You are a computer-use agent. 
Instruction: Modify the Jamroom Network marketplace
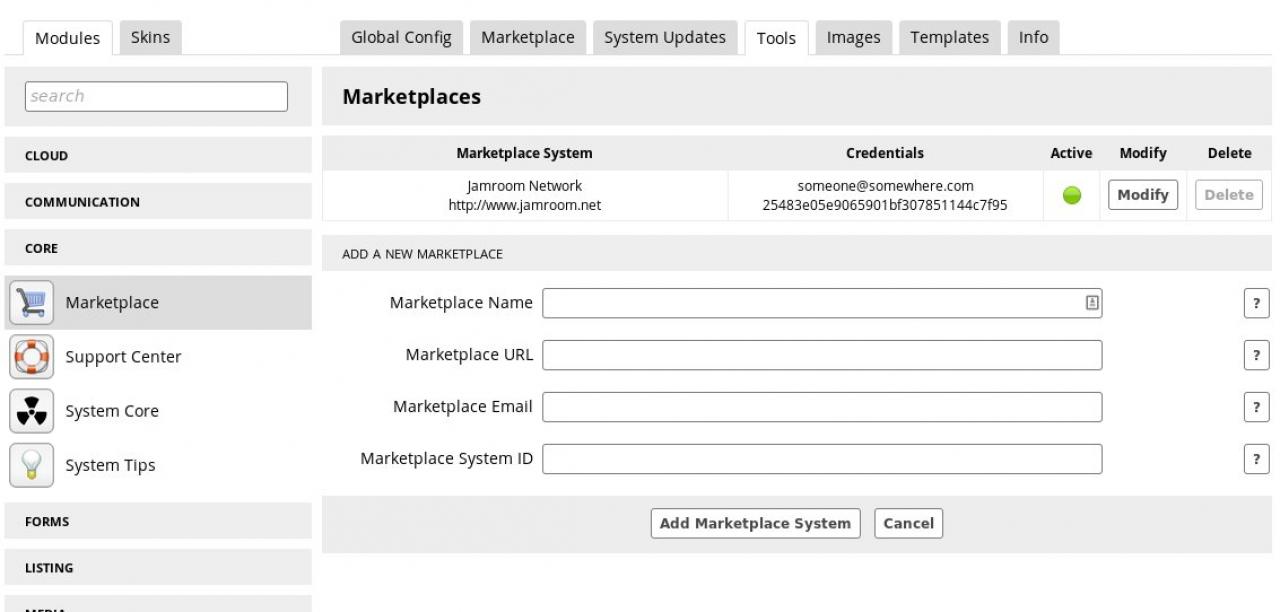(1143, 195)
